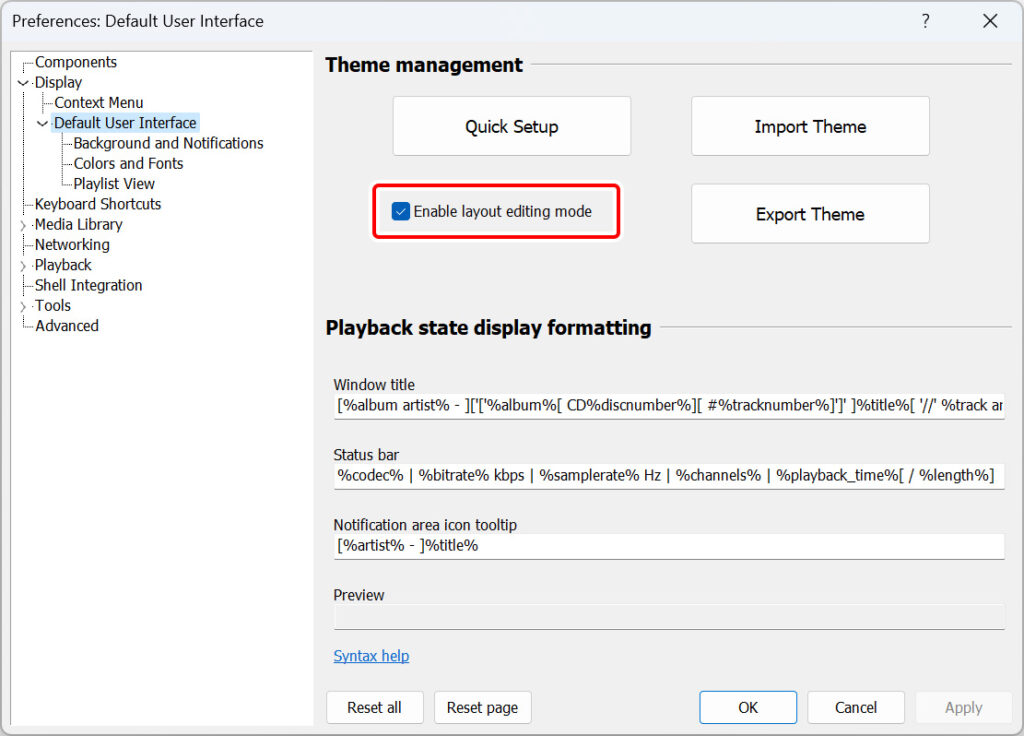Collapse the Default User Interface node
This screenshot has height=736, width=1024.
(x=42, y=123)
